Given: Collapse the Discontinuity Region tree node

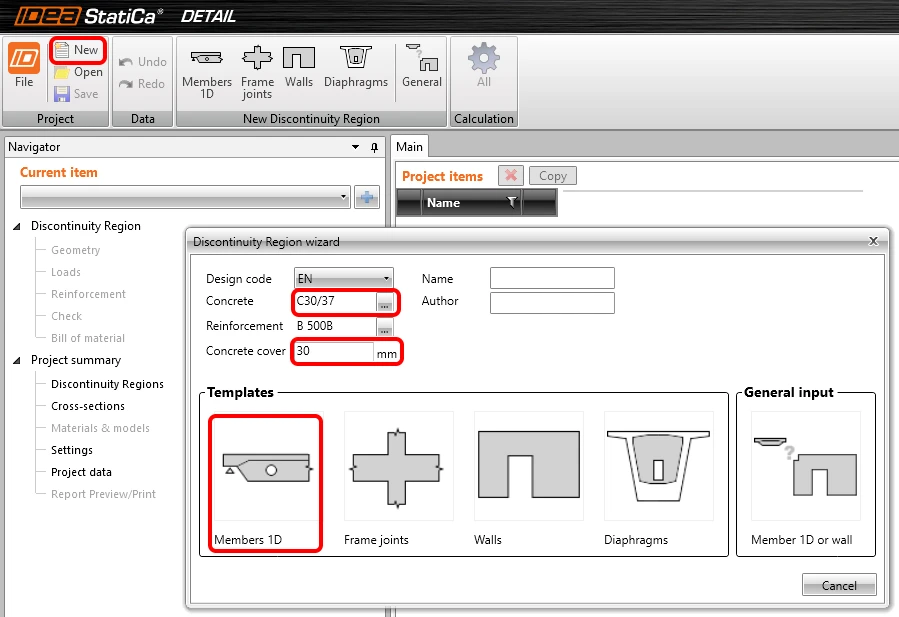Looking at the screenshot, I should click(x=17, y=227).
